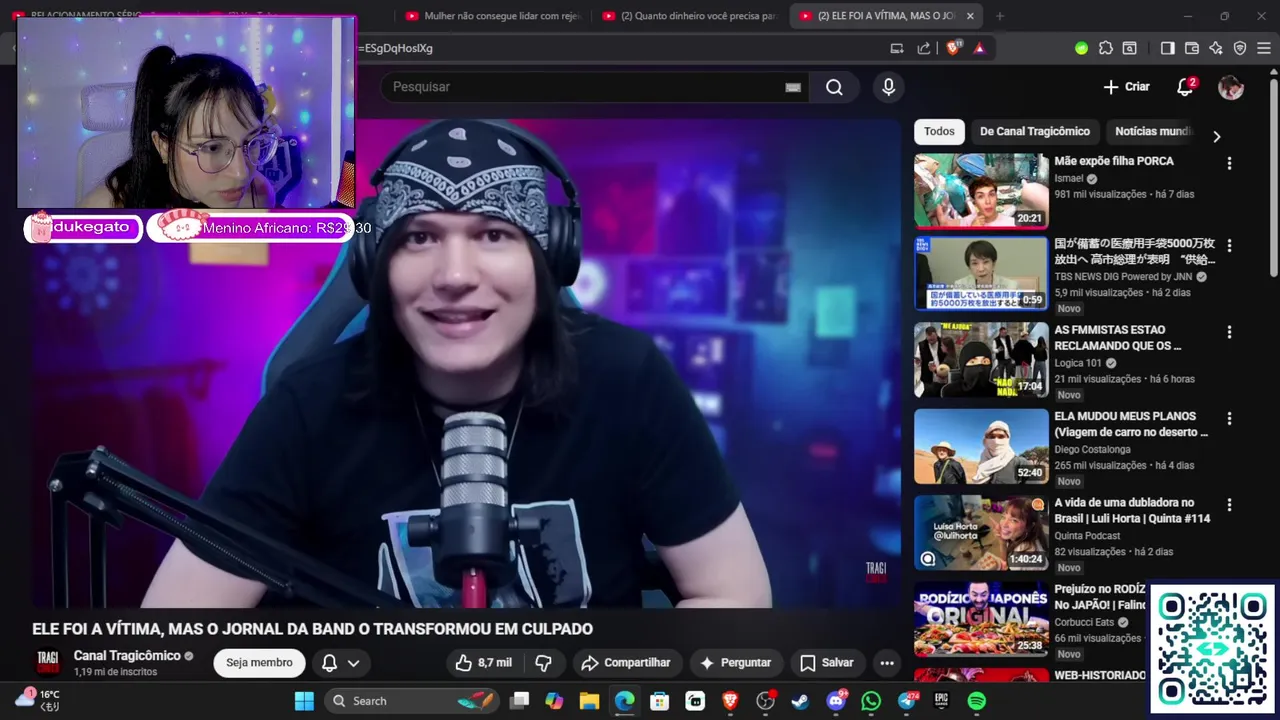Screen dimensions: 1280x720
Task: Click the Criar button
Action: [x=1126, y=87]
